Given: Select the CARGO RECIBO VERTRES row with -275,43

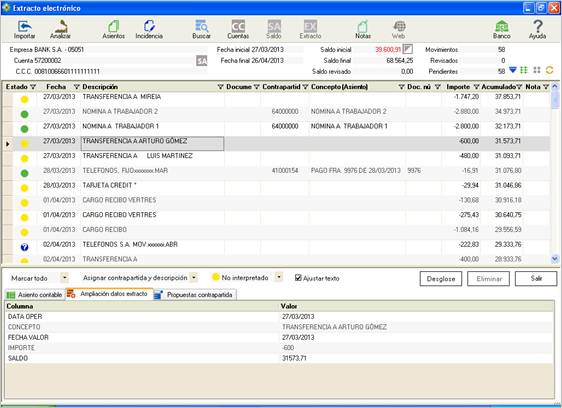Looking at the screenshot, I should [x=276, y=218].
